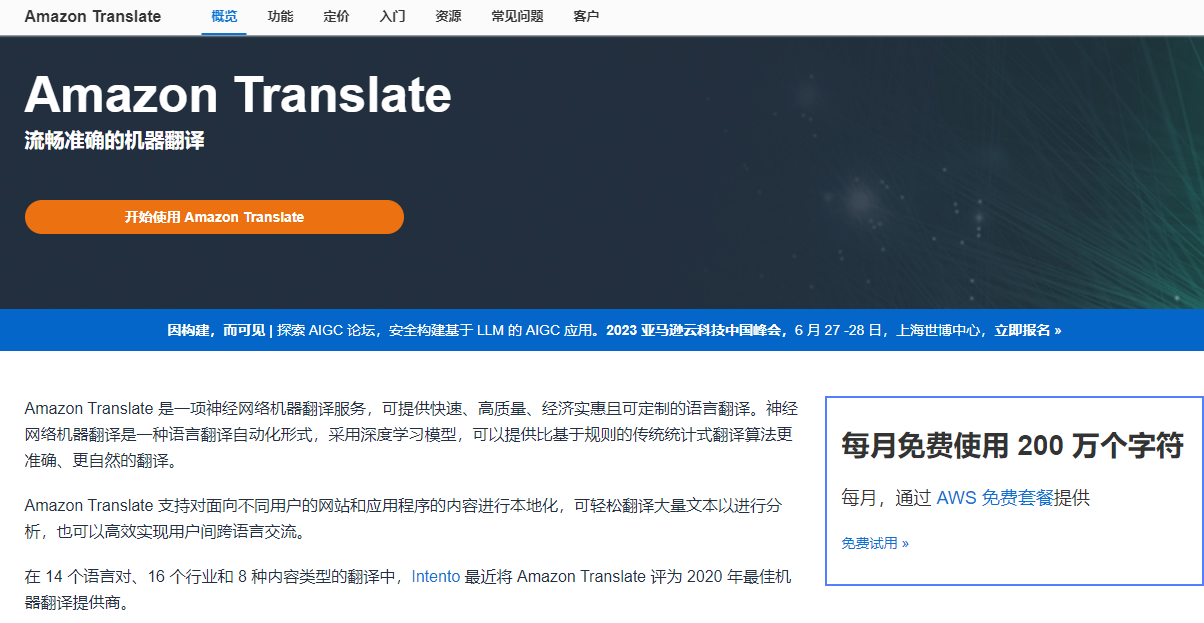Click the 流畅准确的机器翻译 subtitle
Image resolution: width=1204 pixels, height=623 pixels.
coord(114,141)
